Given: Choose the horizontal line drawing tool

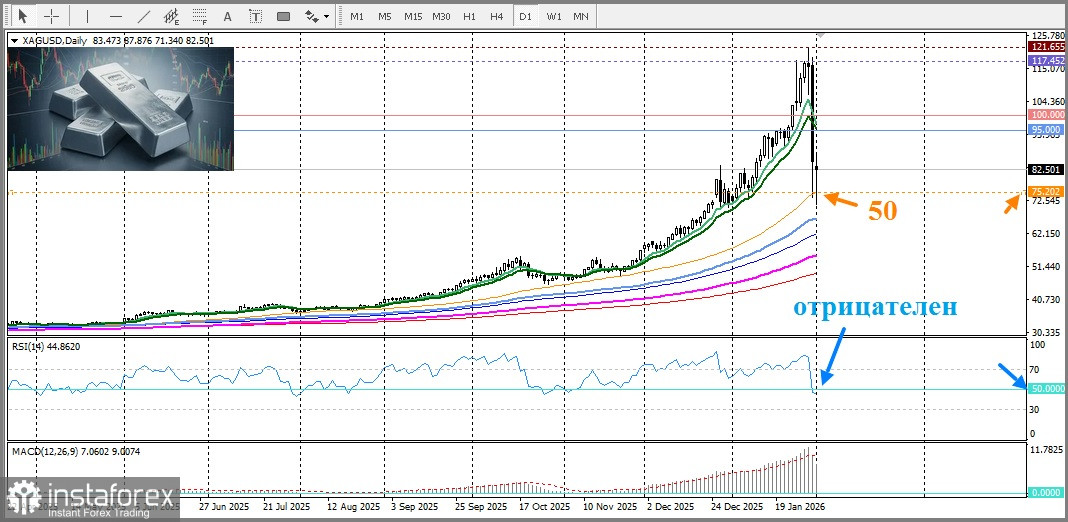Looking at the screenshot, I should [x=116, y=16].
